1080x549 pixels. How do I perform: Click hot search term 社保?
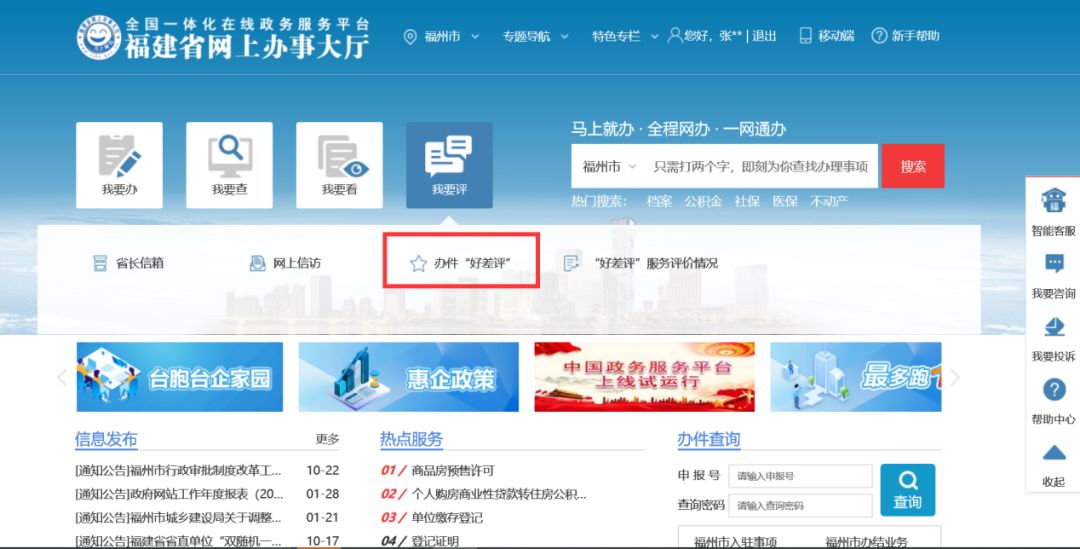tap(747, 201)
